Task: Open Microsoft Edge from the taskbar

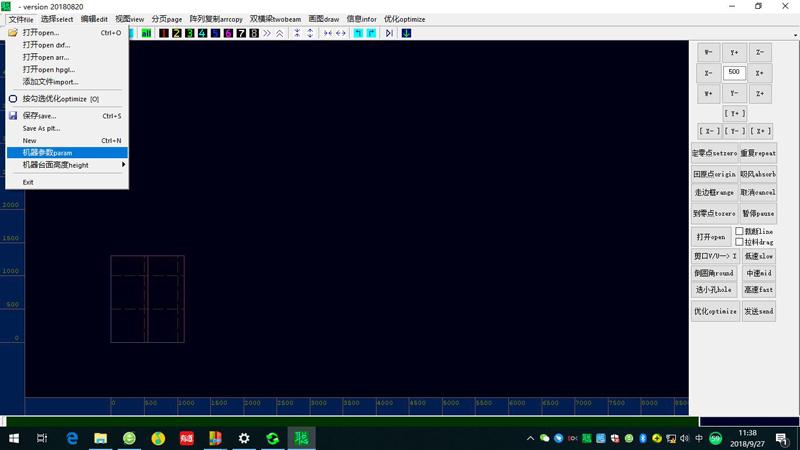Action: (x=72, y=438)
